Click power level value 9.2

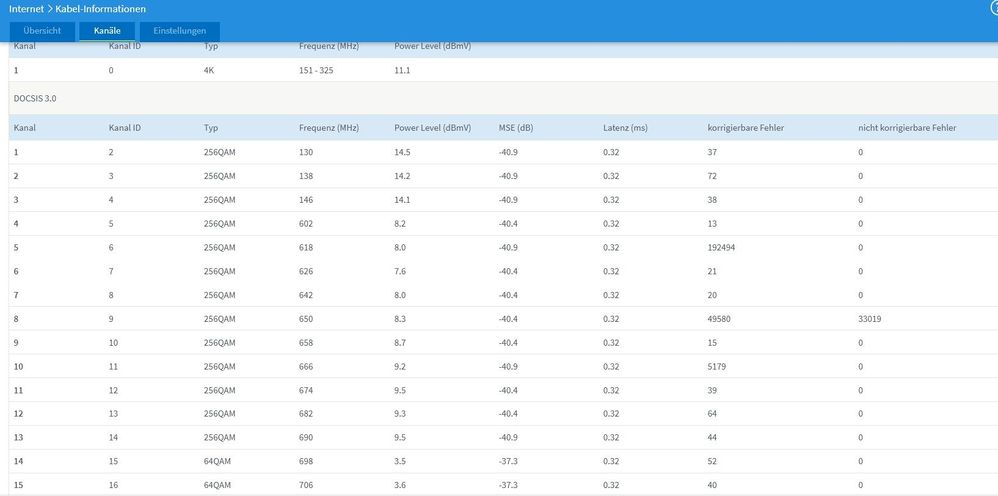click(400, 367)
